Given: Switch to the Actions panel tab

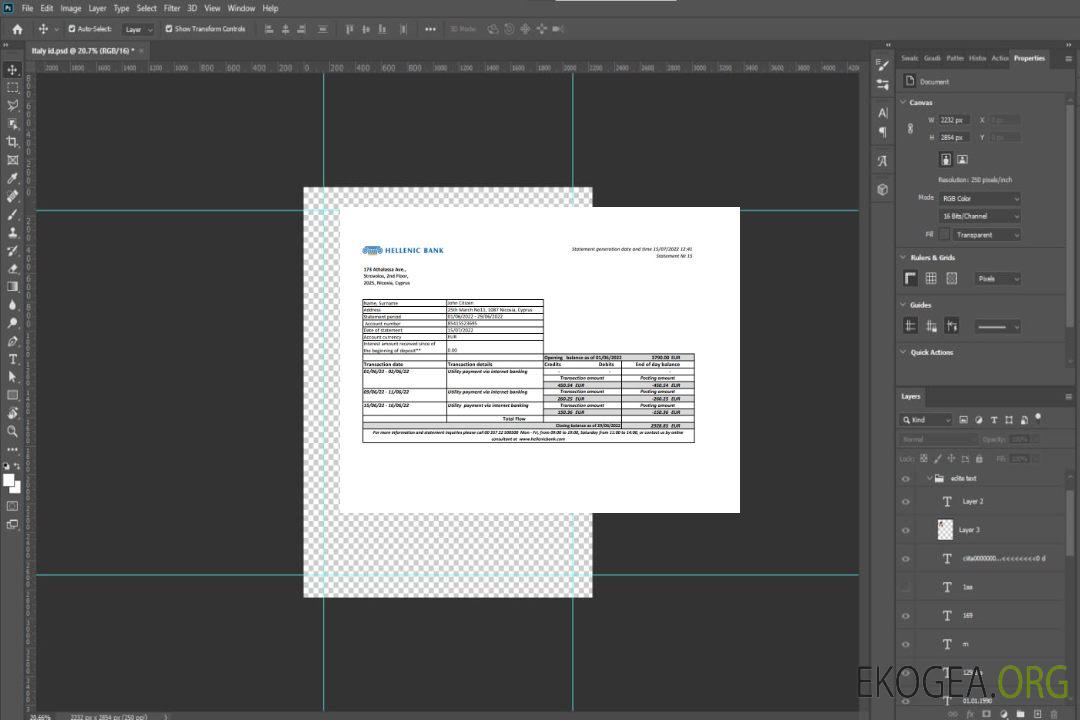Looking at the screenshot, I should point(999,58).
